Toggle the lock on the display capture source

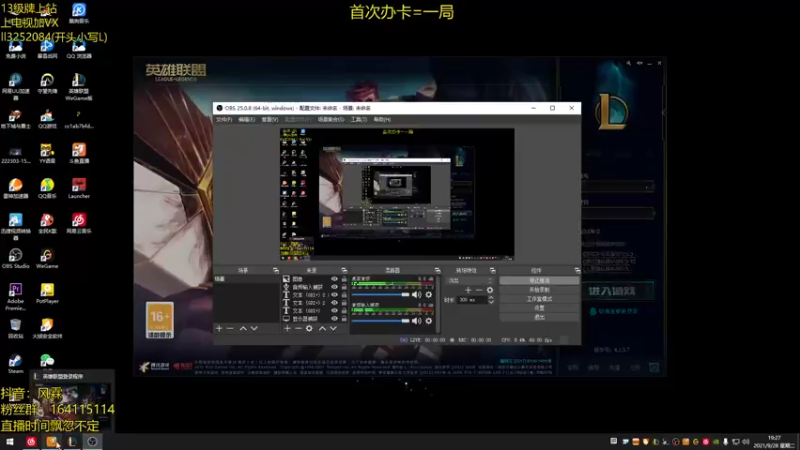pos(344,318)
